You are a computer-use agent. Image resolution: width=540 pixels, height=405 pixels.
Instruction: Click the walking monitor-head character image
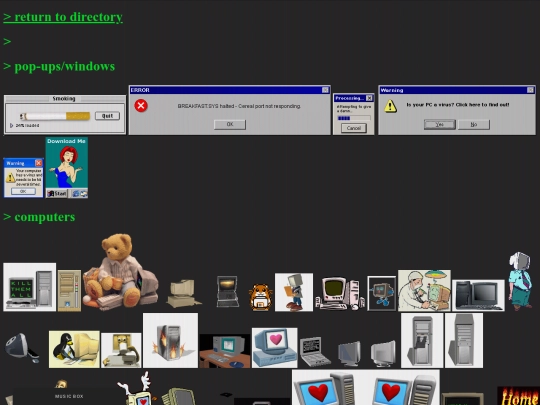pyautogui.click(x=294, y=292)
